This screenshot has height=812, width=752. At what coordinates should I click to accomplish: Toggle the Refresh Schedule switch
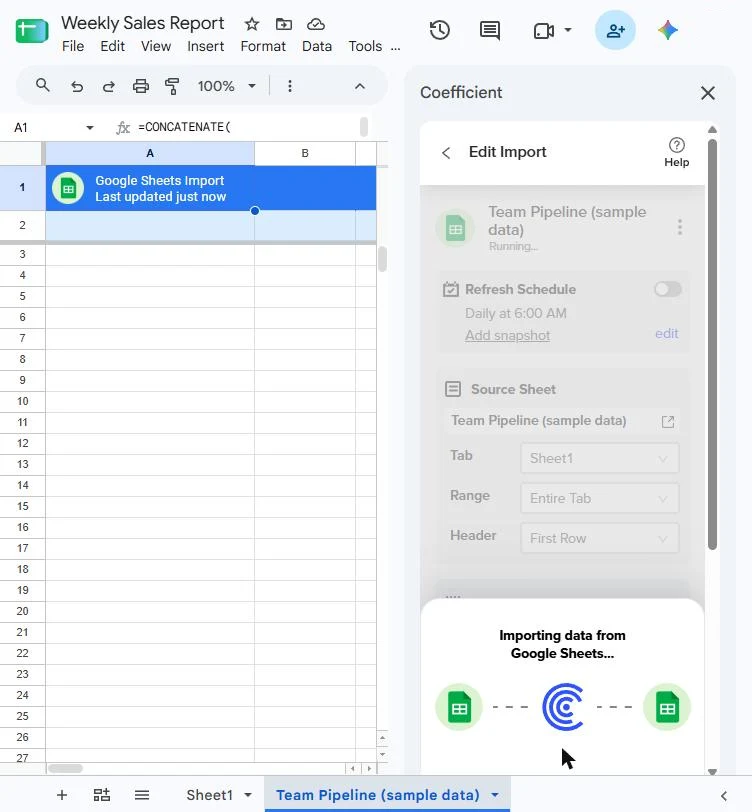(667, 289)
